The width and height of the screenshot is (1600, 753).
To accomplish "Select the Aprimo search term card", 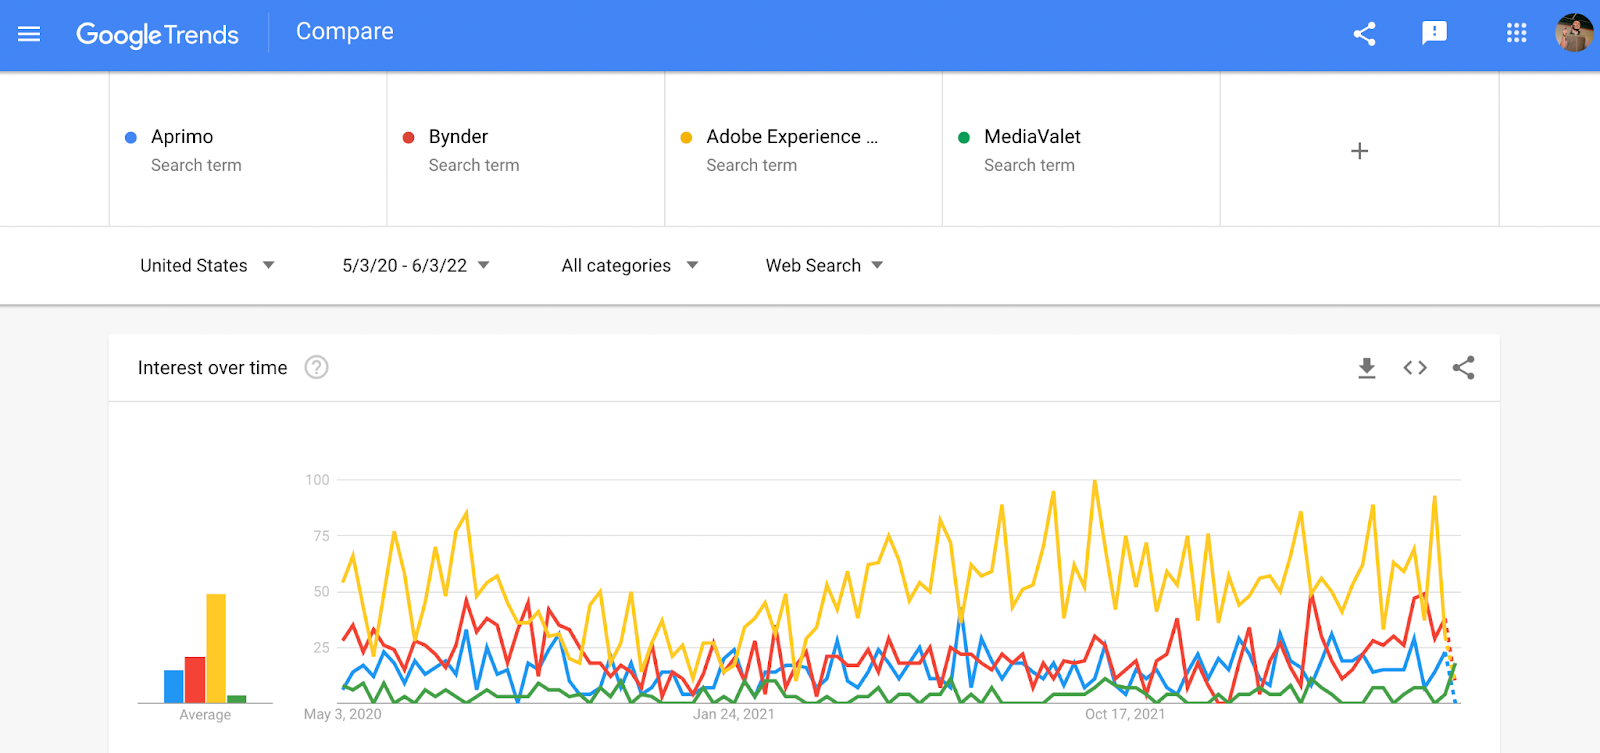I will coord(248,150).
